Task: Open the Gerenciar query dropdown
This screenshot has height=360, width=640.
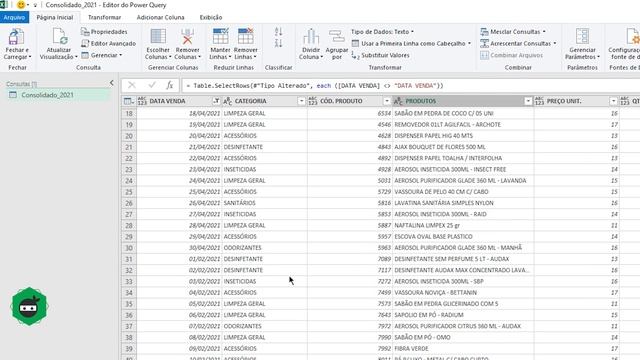Action: (x=102, y=55)
